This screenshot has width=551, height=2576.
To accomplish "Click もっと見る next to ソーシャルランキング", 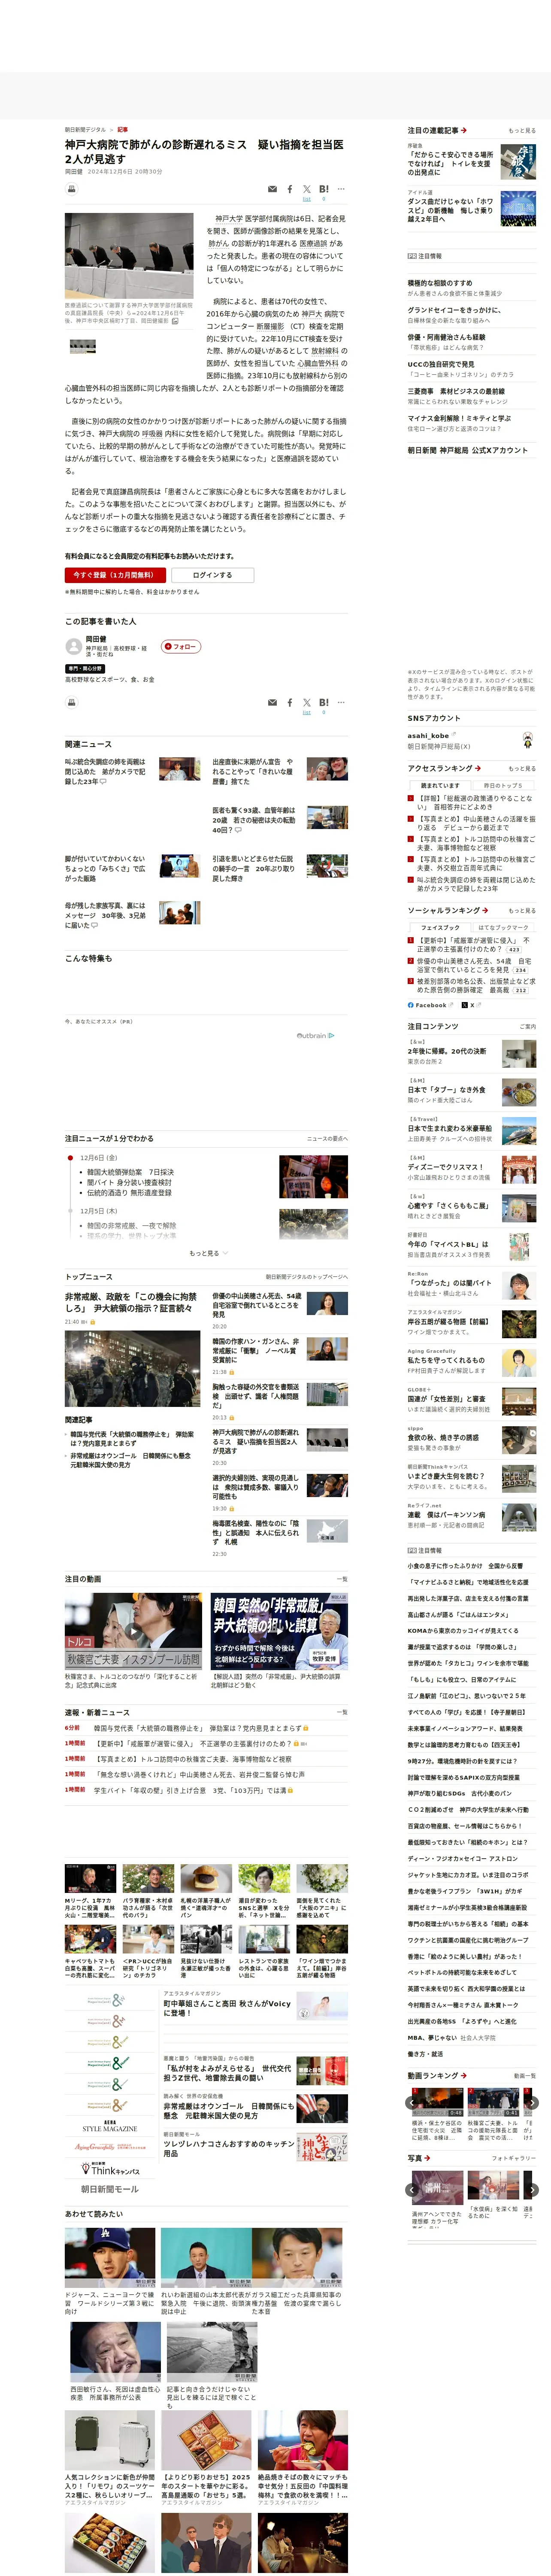I will click(x=522, y=911).
